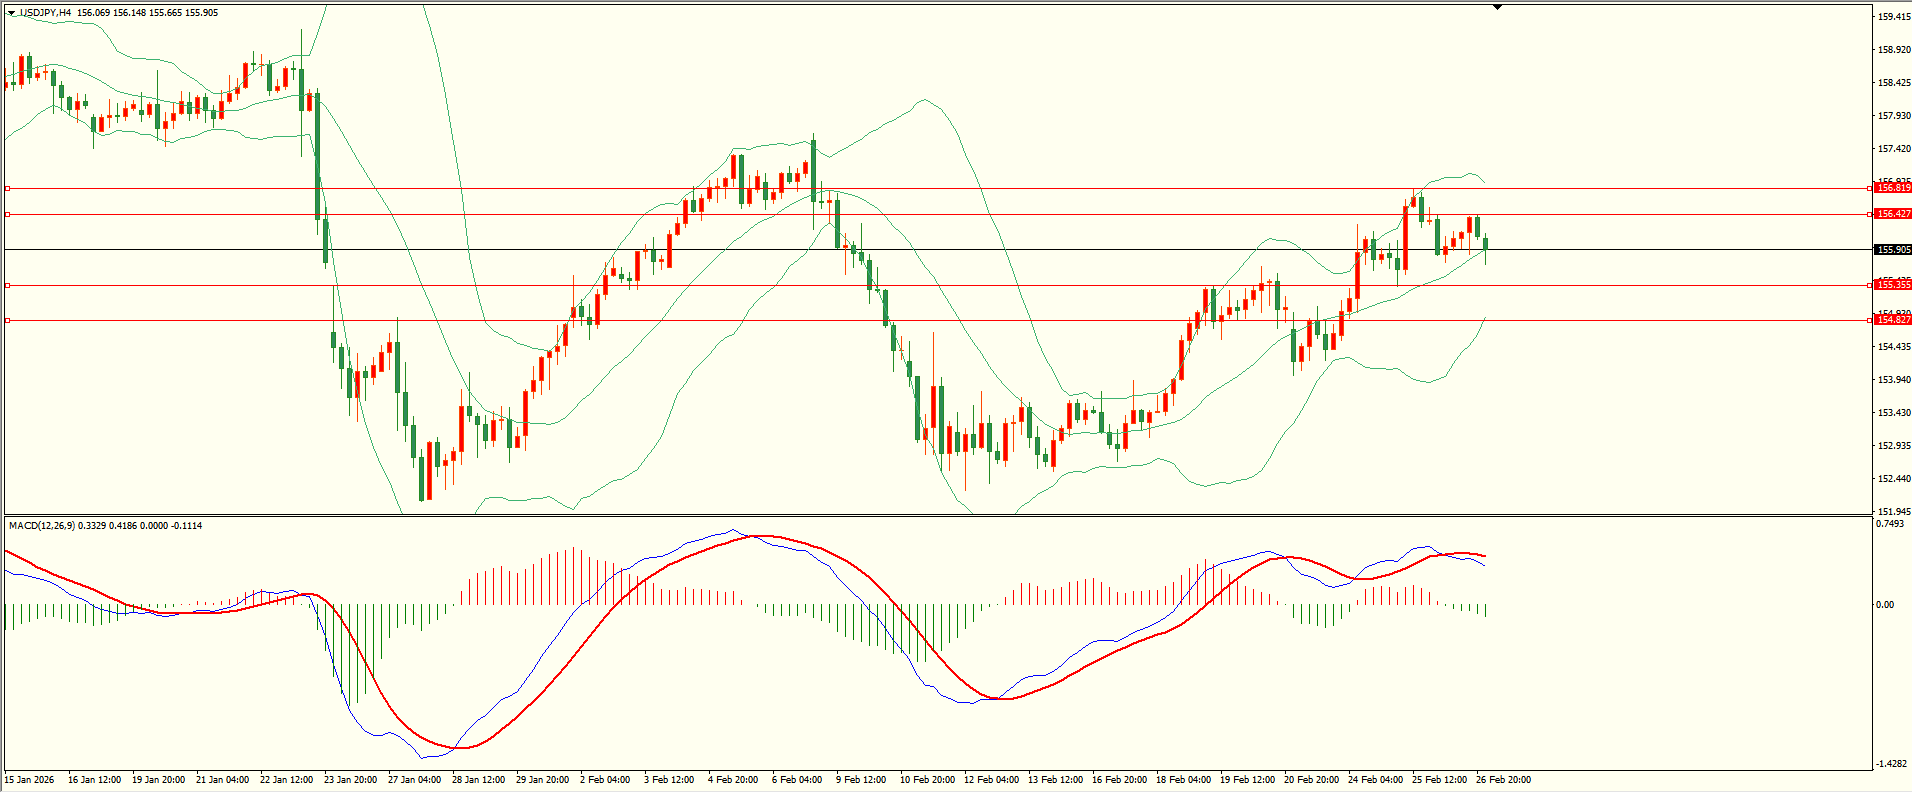Click the red 156.819 price label
Screen dimensions: 1912x793
coord(1892,188)
